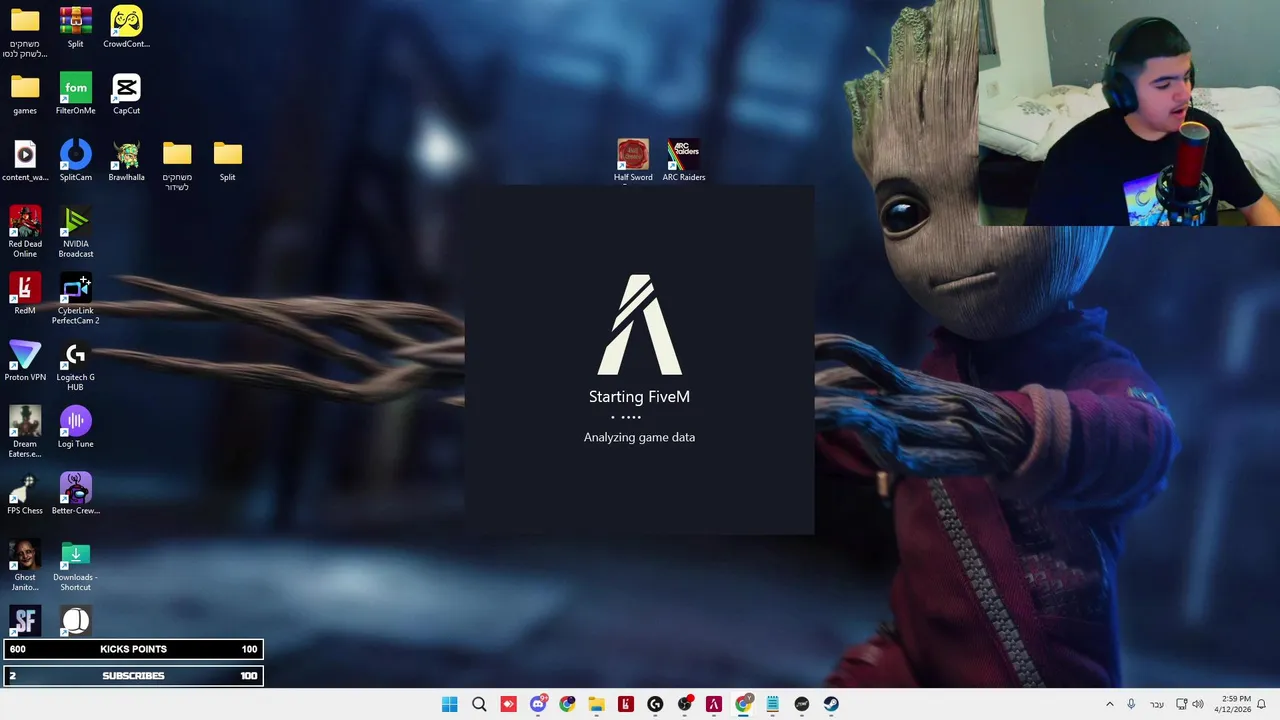Open the 2:59 PM clock and calendar
The height and width of the screenshot is (720, 1280).
(x=1232, y=704)
